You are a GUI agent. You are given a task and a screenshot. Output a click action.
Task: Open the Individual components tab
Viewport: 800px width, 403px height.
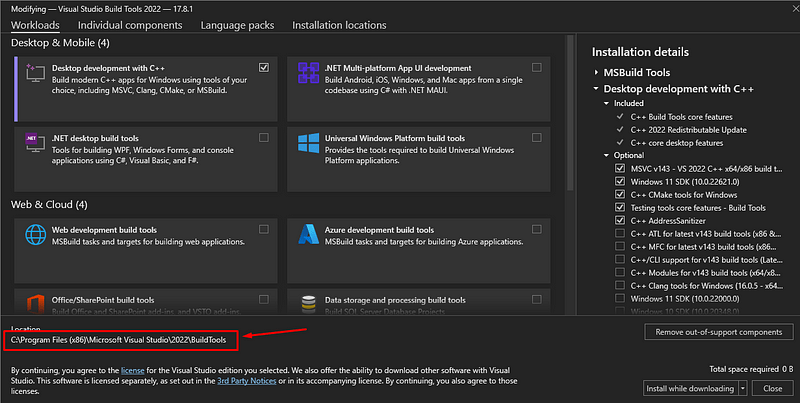[130, 25]
